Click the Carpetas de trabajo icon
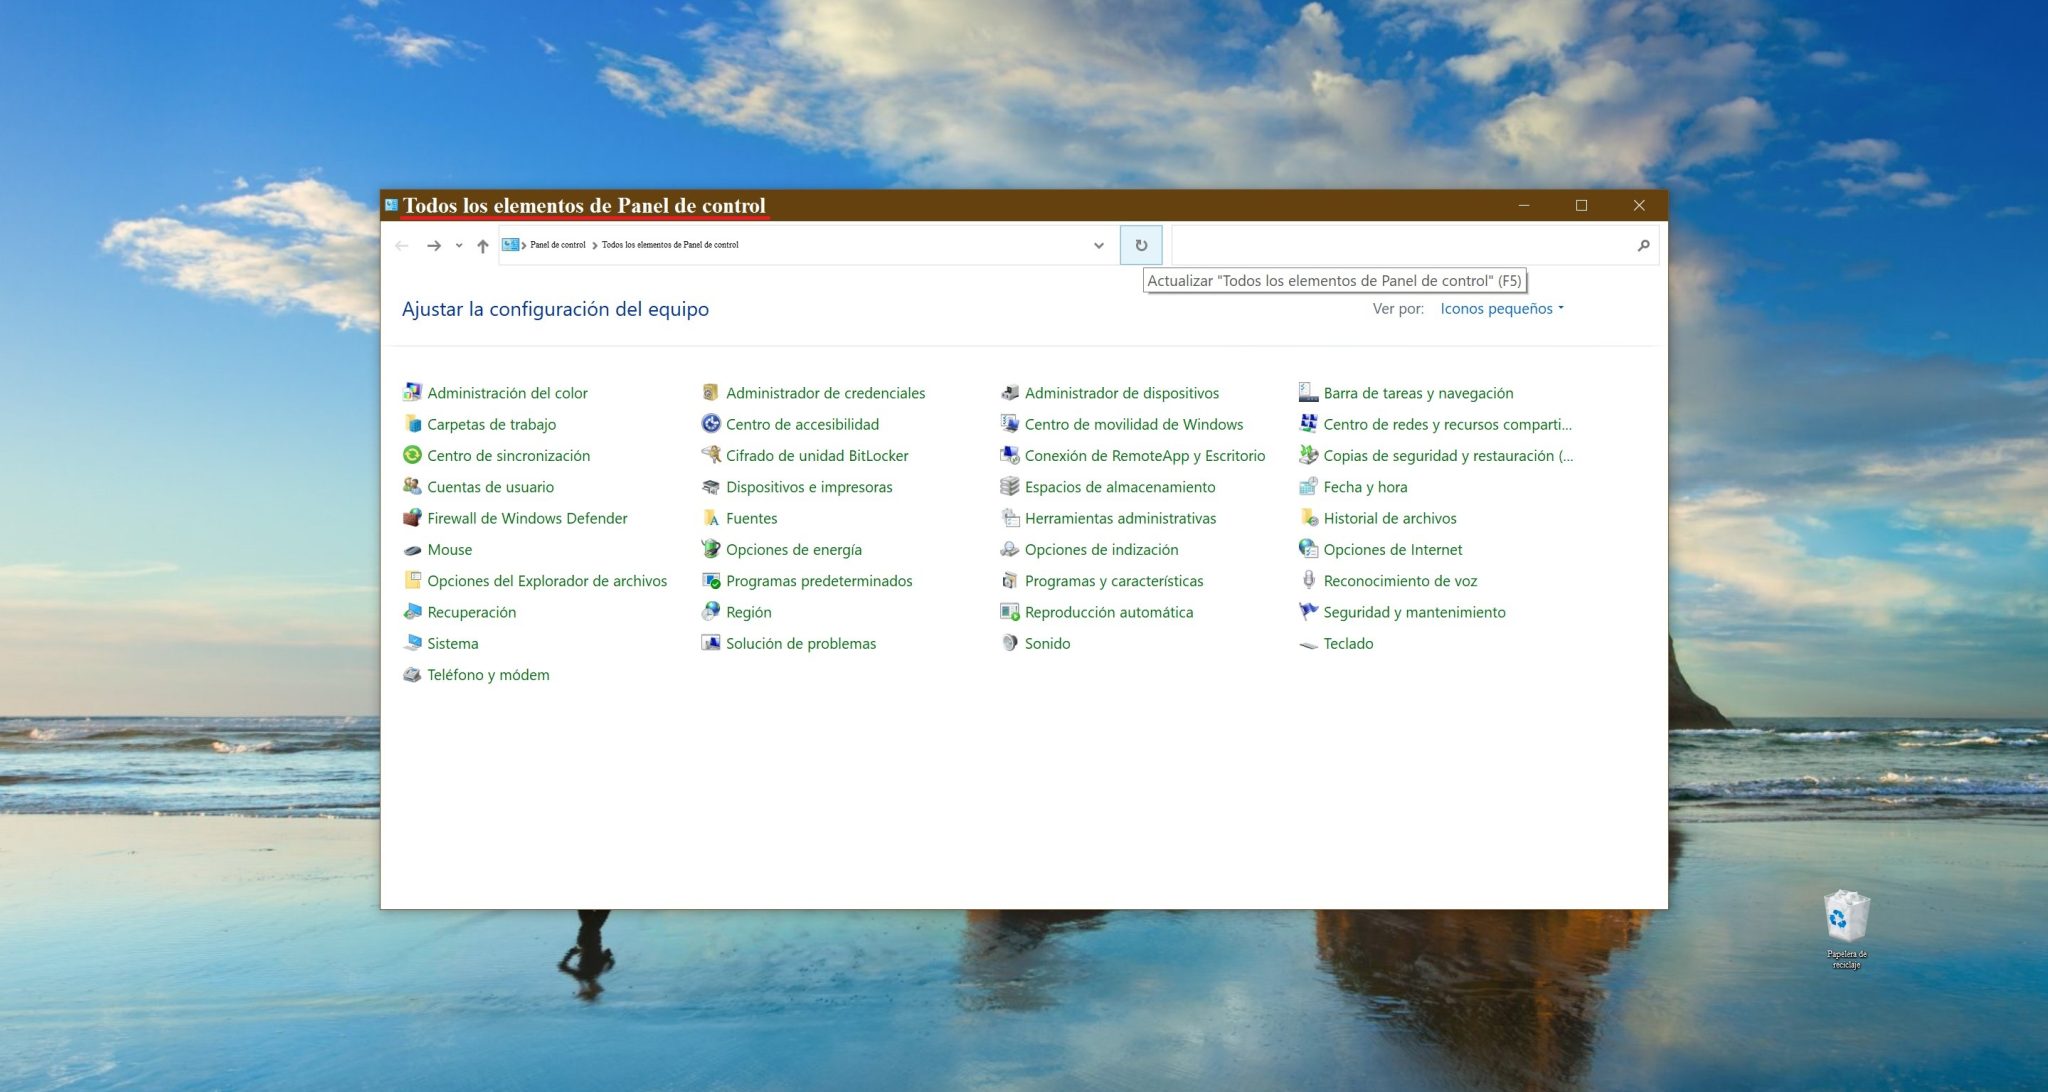The image size is (2048, 1092). [x=412, y=424]
